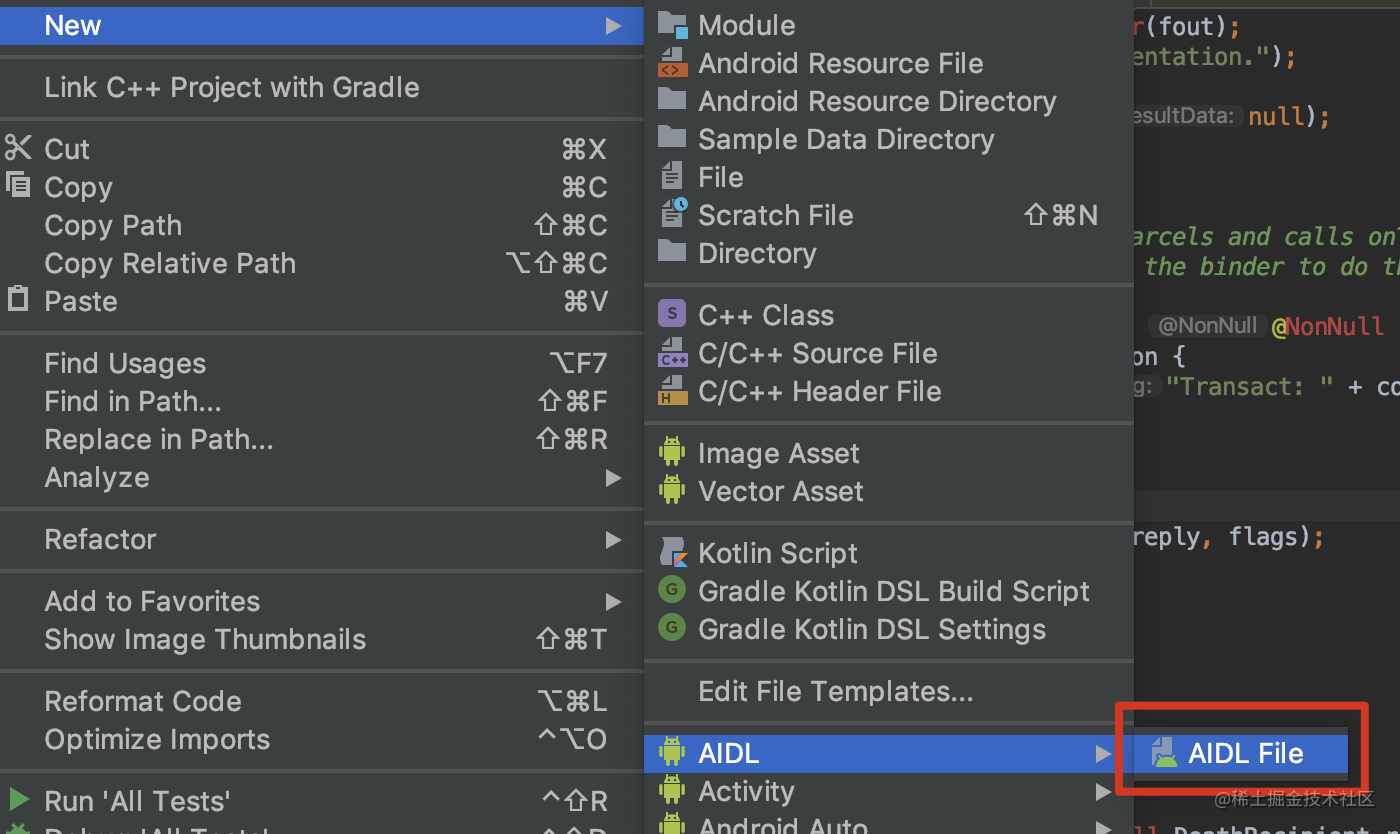This screenshot has height=834, width=1400.
Task: Click the Image Asset robot icon
Action: [x=671, y=452]
